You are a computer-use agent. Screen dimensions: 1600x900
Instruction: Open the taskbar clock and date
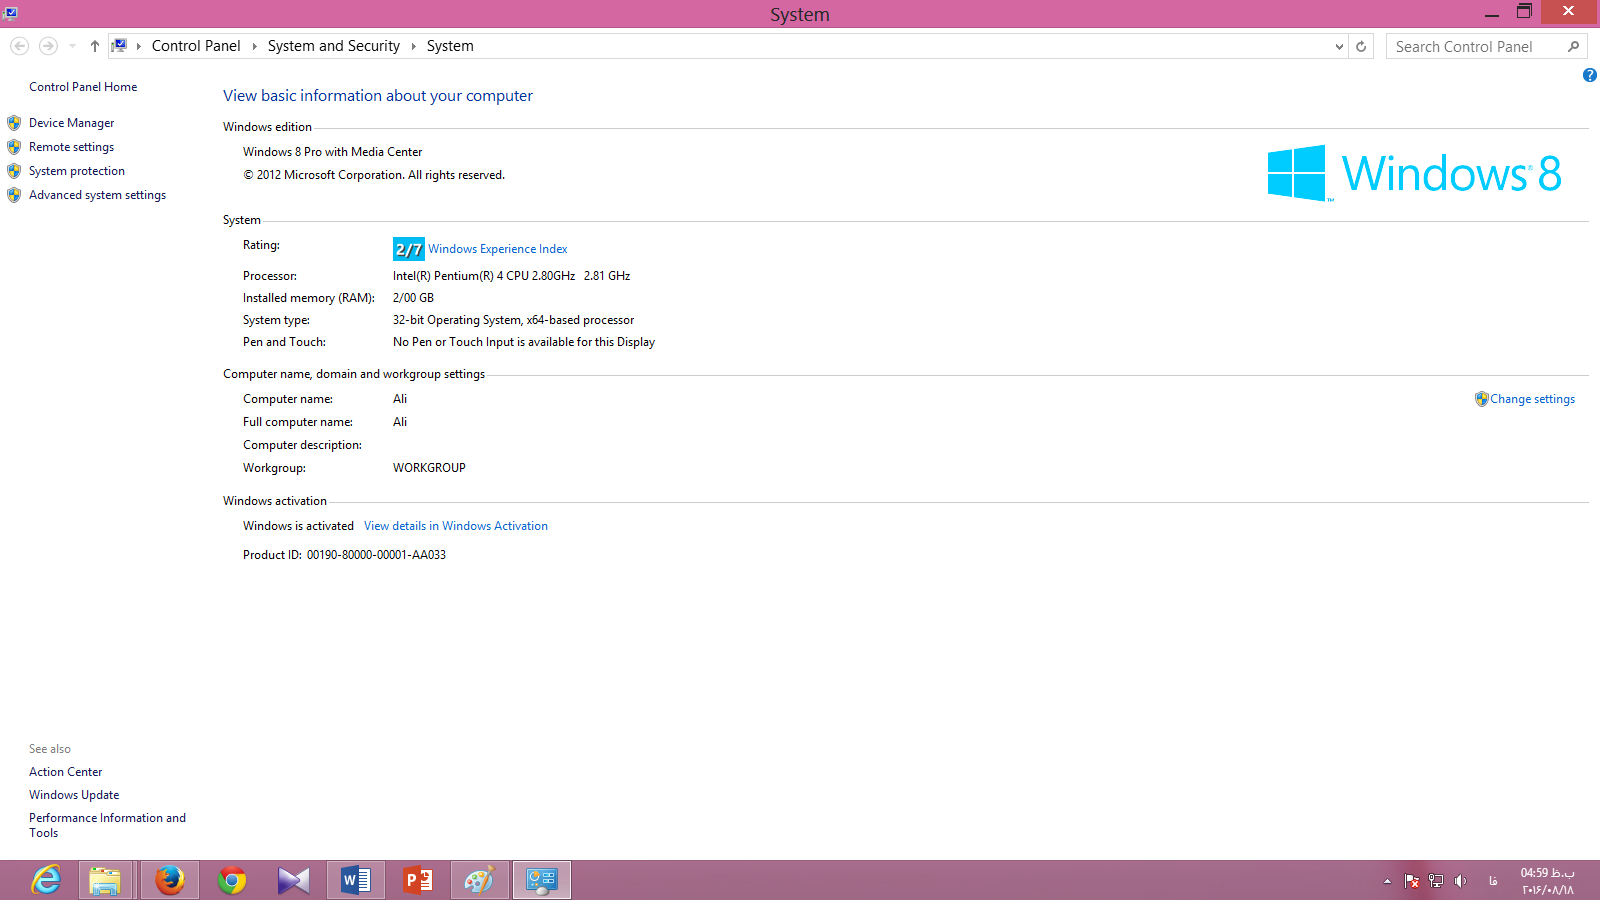(x=1548, y=881)
